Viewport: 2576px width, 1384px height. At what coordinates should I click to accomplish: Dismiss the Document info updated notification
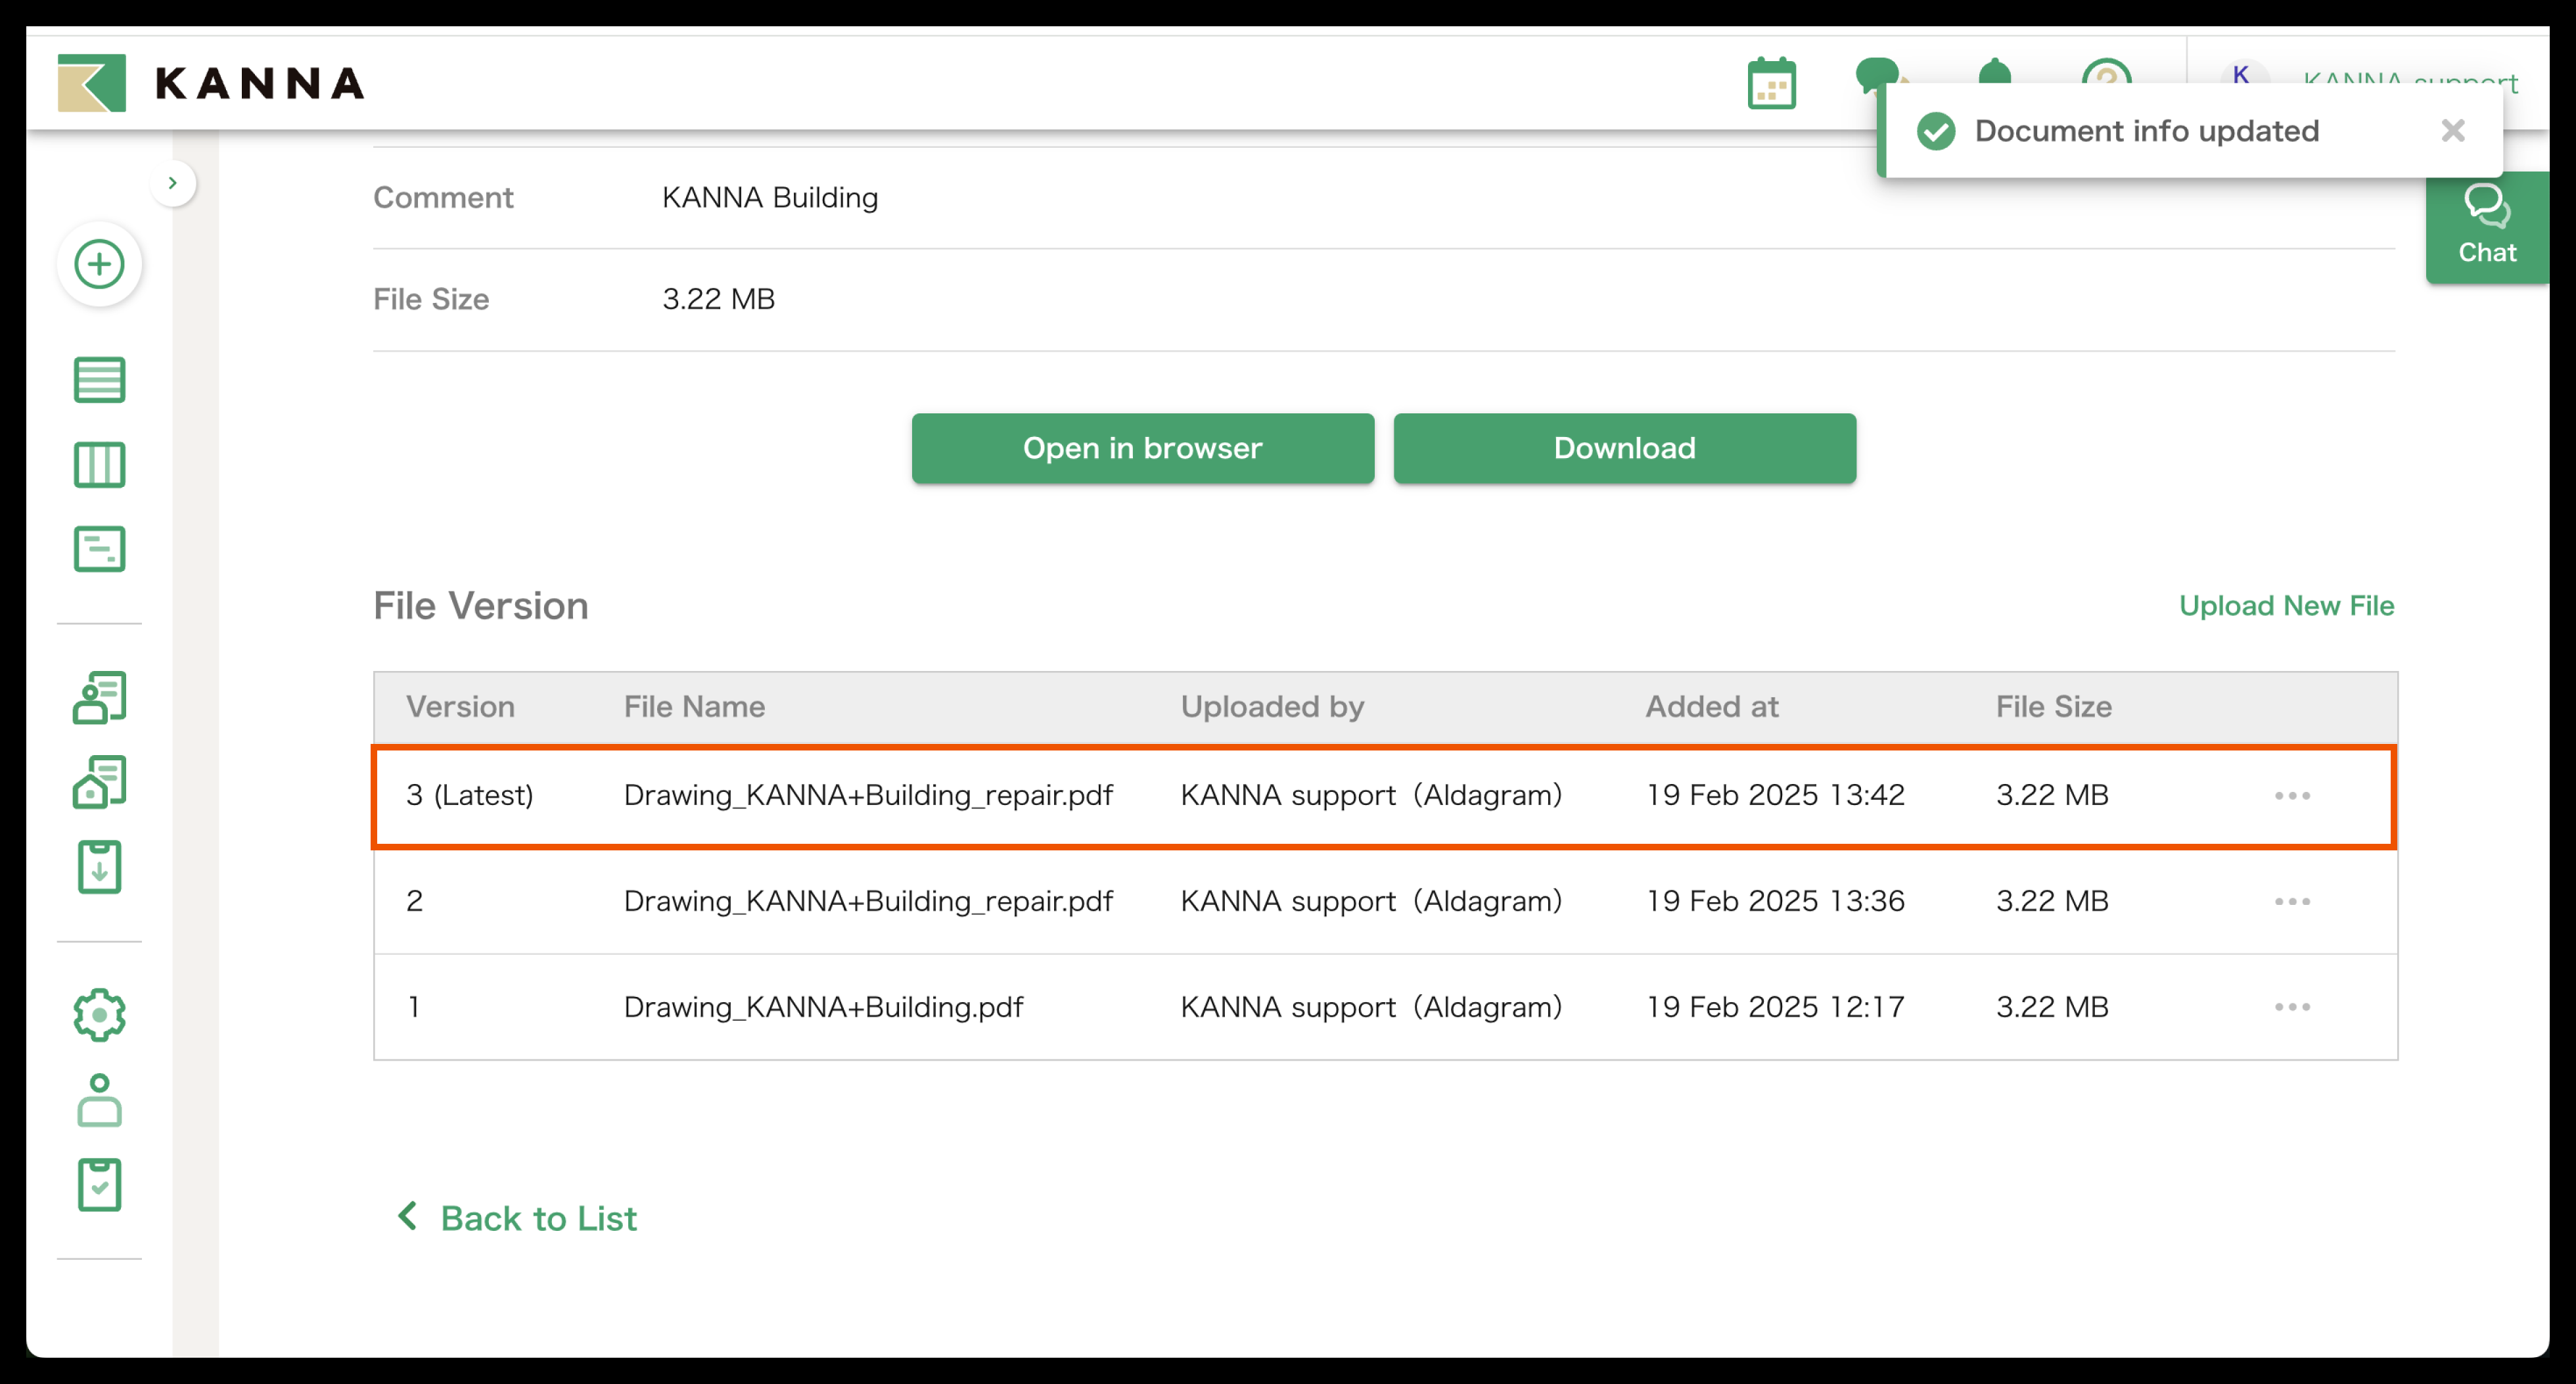(x=2452, y=131)
